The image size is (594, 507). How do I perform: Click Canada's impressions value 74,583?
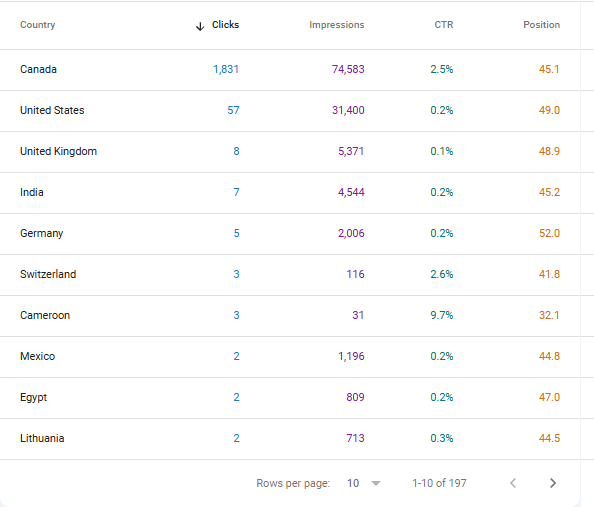point(348,69)
